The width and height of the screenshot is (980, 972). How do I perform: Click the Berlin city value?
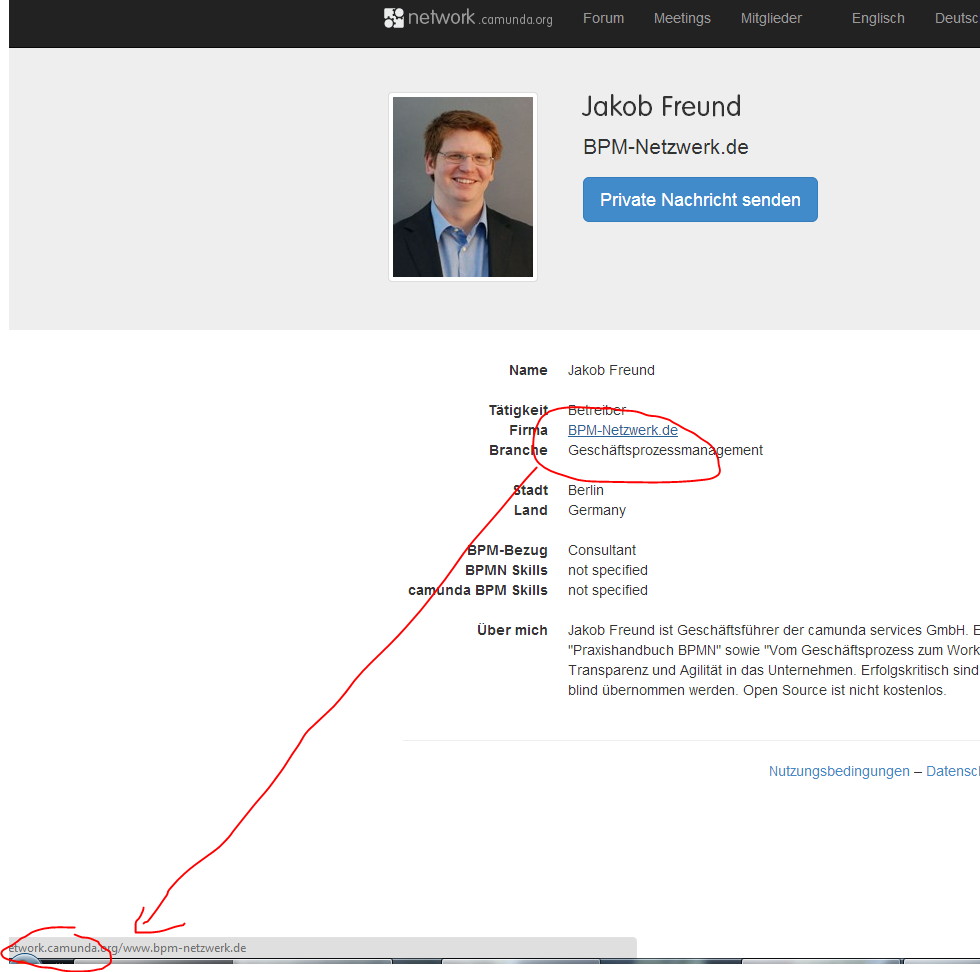[586, 490]
